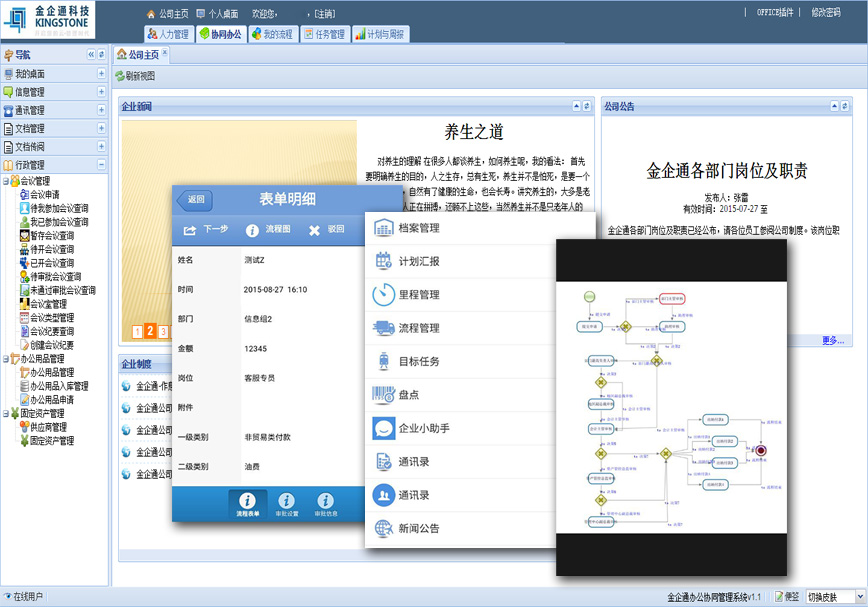Click the 修改密码 link
Image resolution: width=868 pixels, height=607 pixels.
[825, 12]
